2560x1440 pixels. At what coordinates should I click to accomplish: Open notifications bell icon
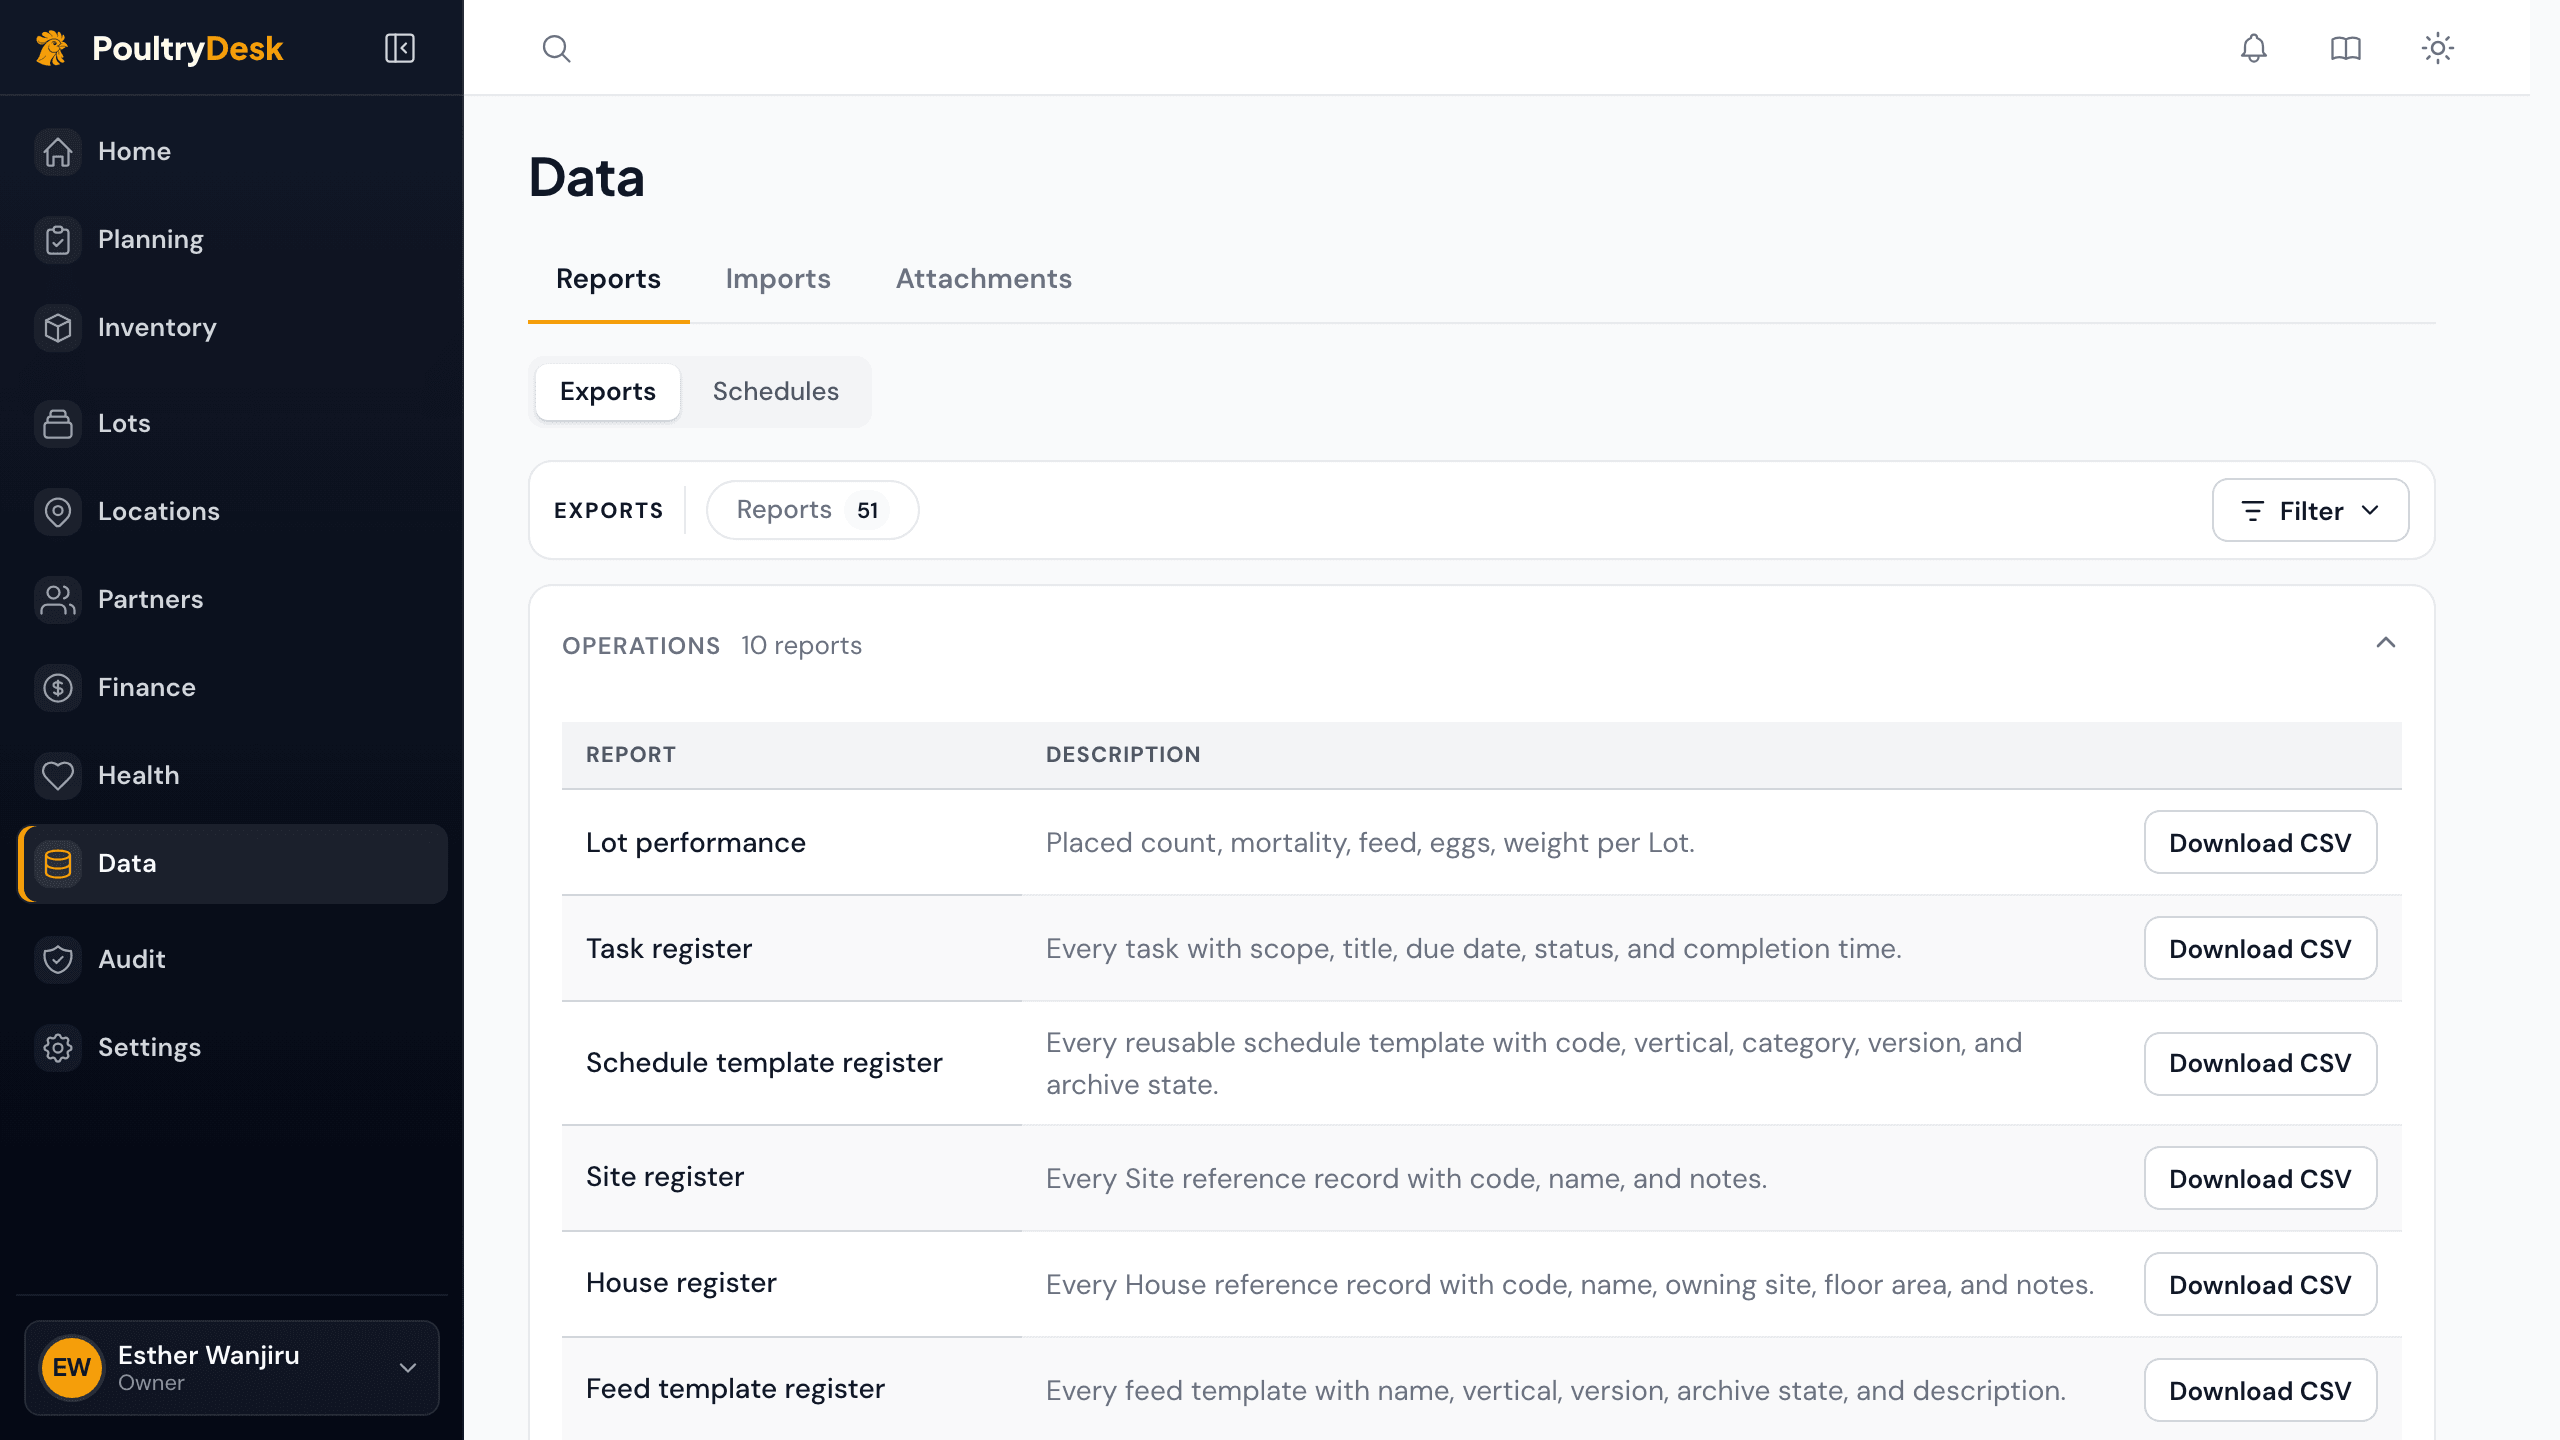(2253, 48)
